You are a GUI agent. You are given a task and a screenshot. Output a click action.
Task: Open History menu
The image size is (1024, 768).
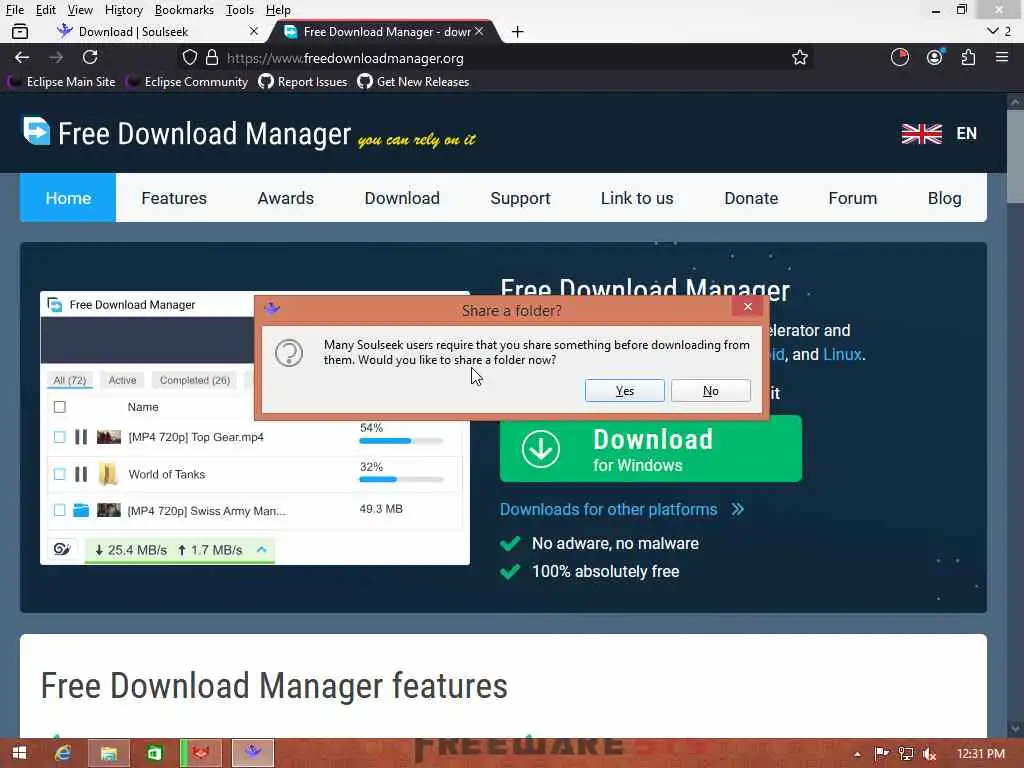pyautogui.click(x=123, y=10)
